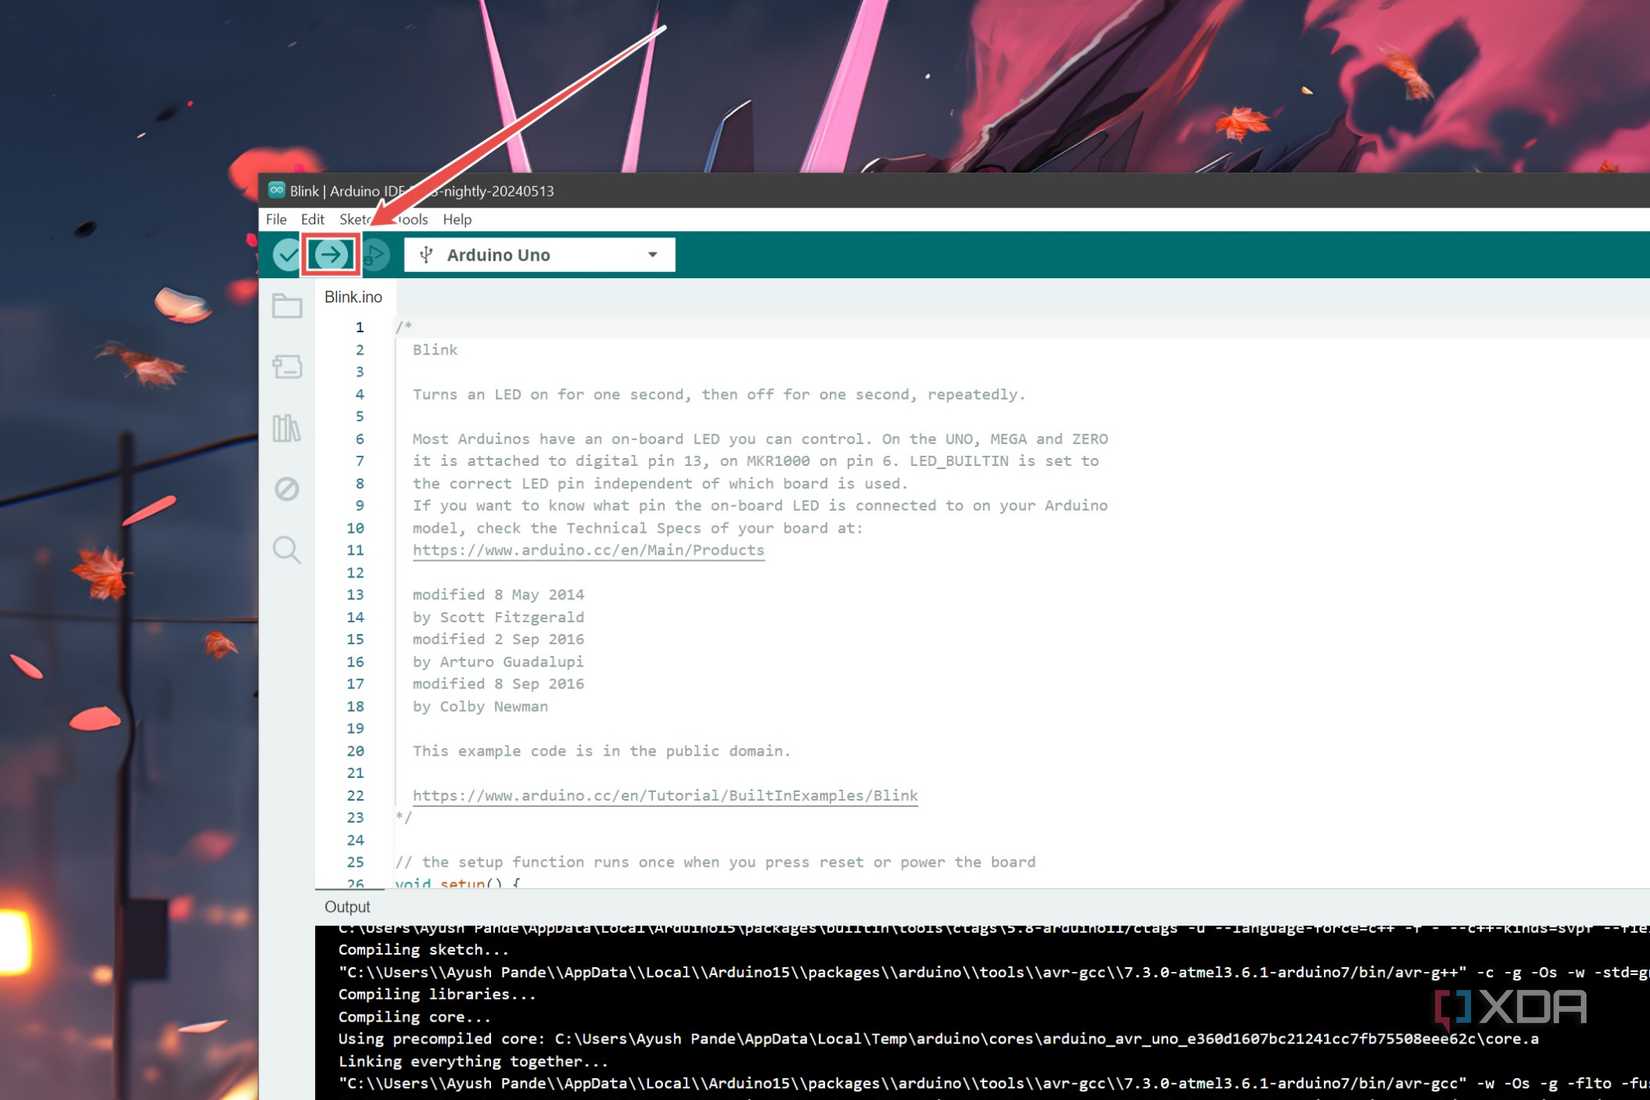Image resolution: width=1650 pixels, height=1100 pixels.
Task: Select the Output panel tab
Action: [347, 907]
